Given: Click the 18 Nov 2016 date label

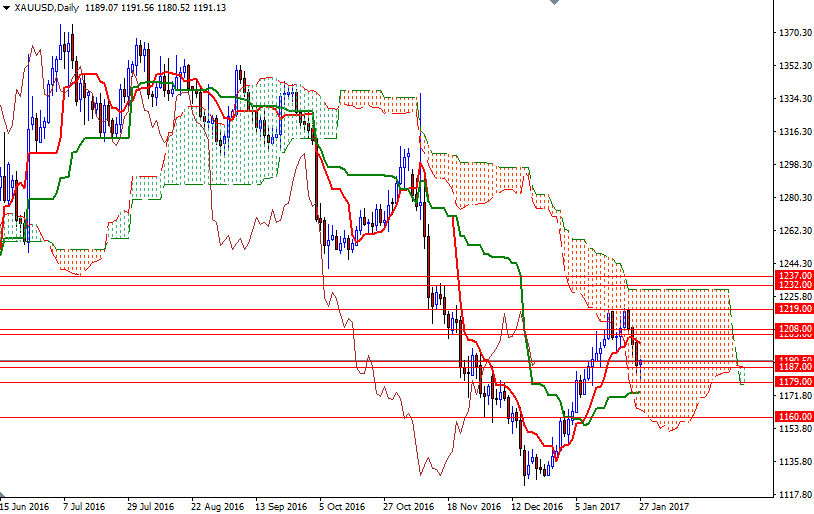Looking at the screenshot, I should [x=474, y=506].
